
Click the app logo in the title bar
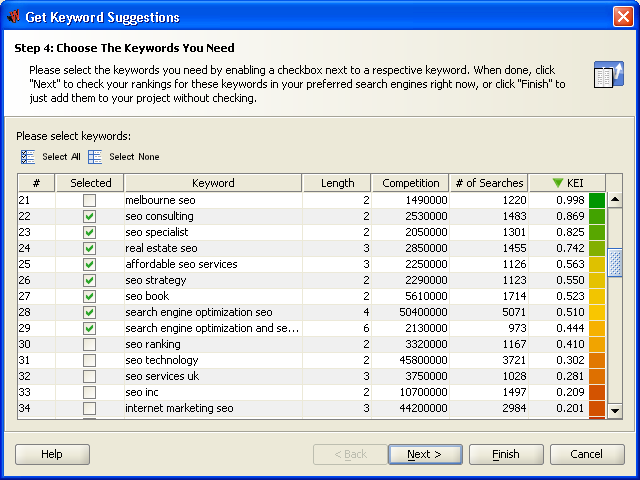click(x=13, y=16)
